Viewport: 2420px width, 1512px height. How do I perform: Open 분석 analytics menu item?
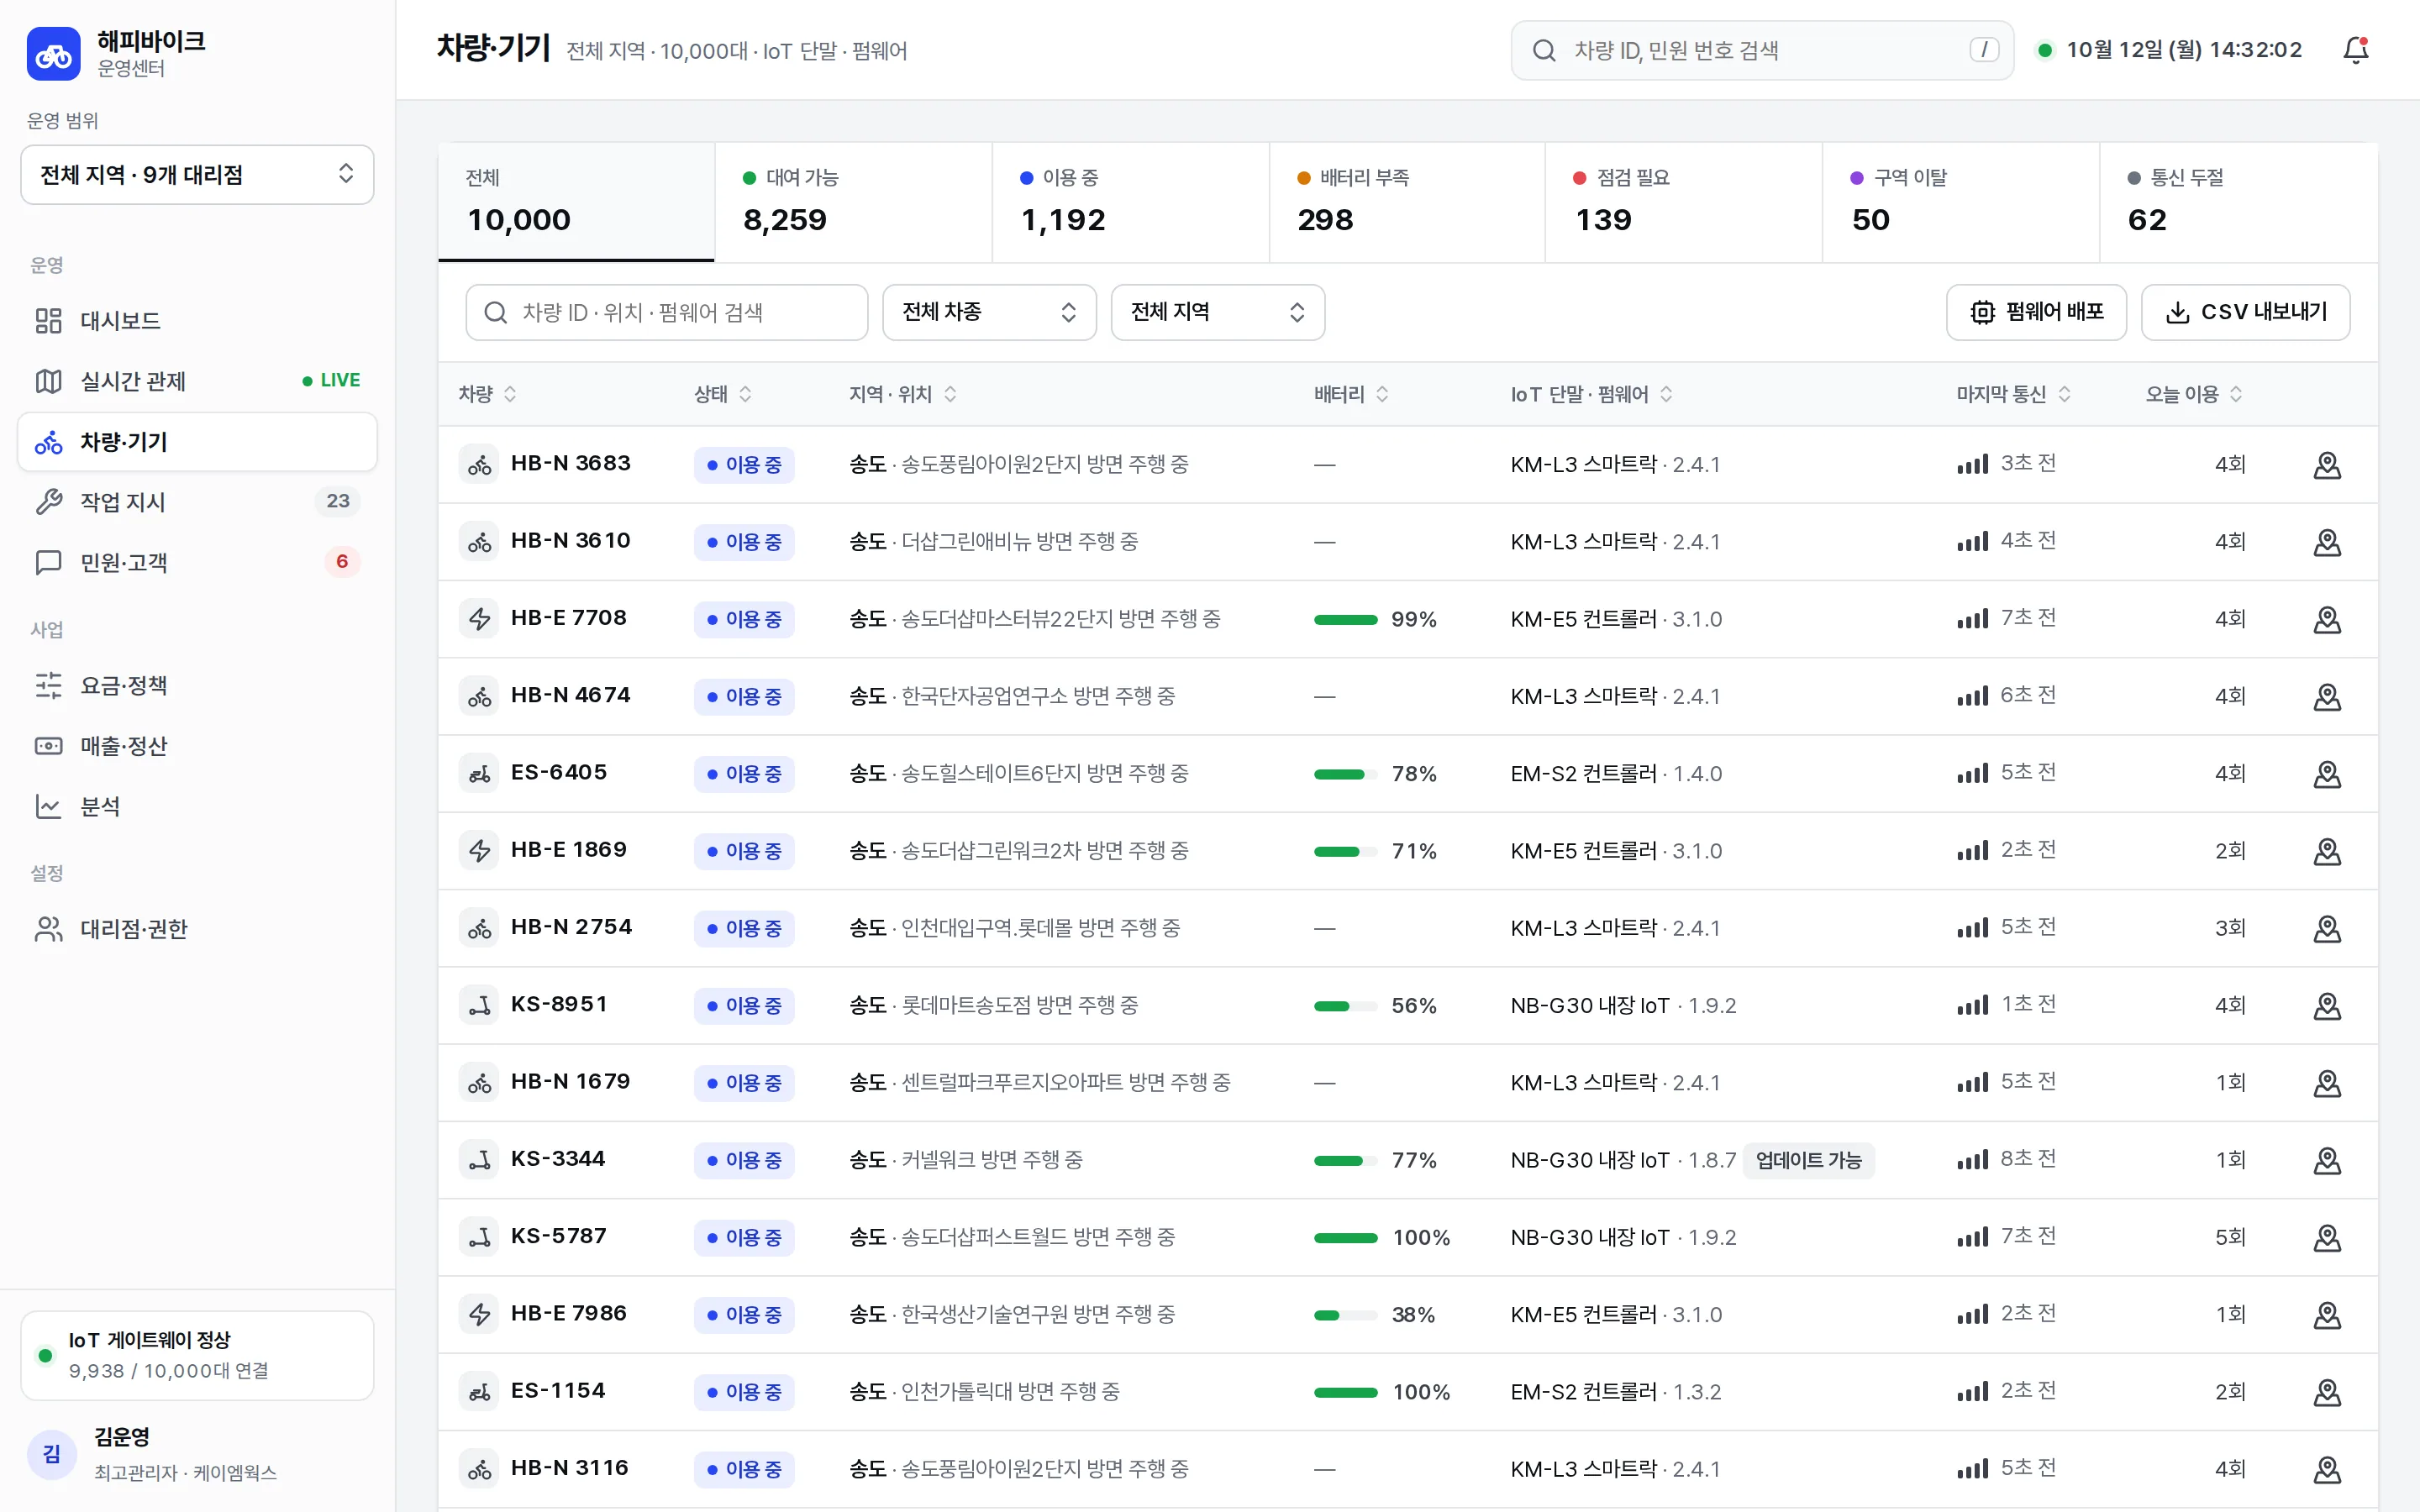[x=197, y=806]
